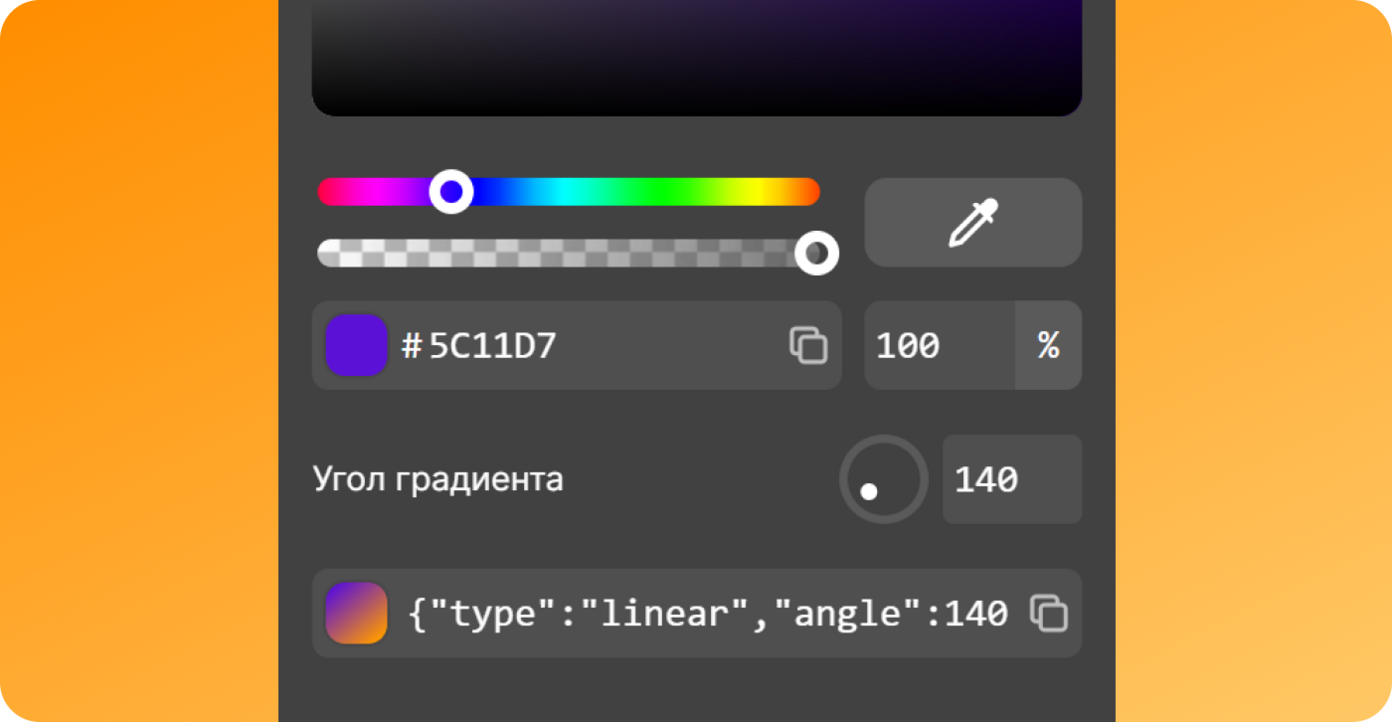The height and width of the screenshot is (722, 1392).
Task: Activate the eyedropper color picker tool
Action: pos(973,222)
